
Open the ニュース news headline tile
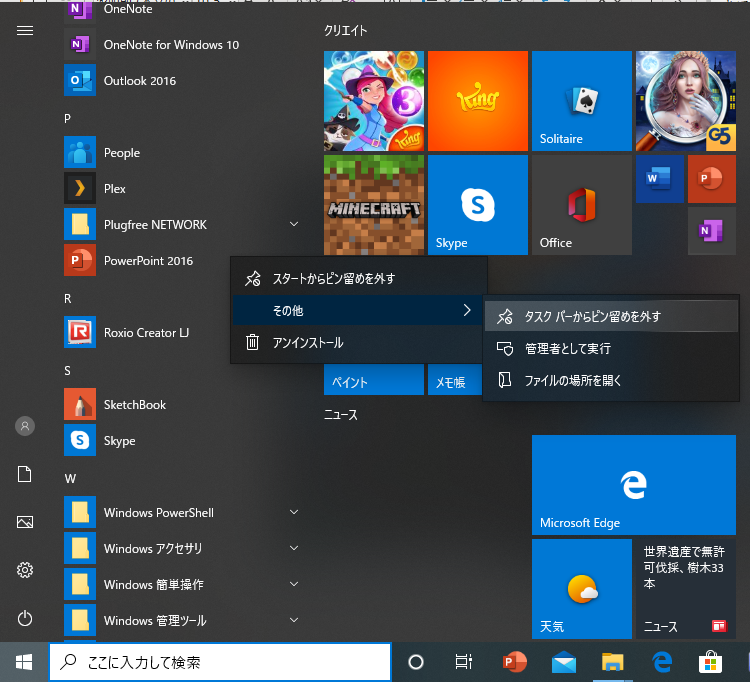click(685, 589)
